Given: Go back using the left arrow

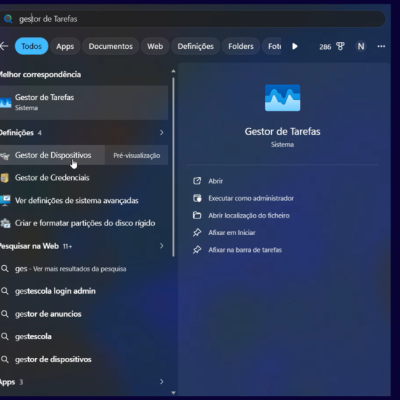Looking at the screenshot, I should (x=4, y=46).
